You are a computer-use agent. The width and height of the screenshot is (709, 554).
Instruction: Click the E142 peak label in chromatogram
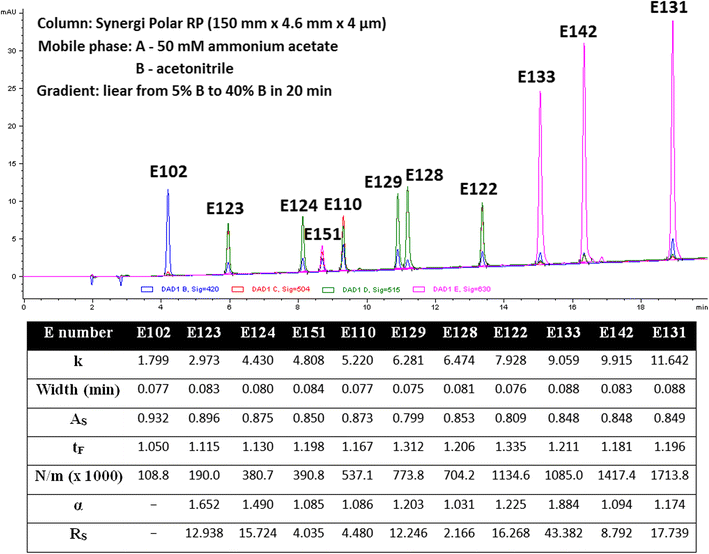pos(578,31)
